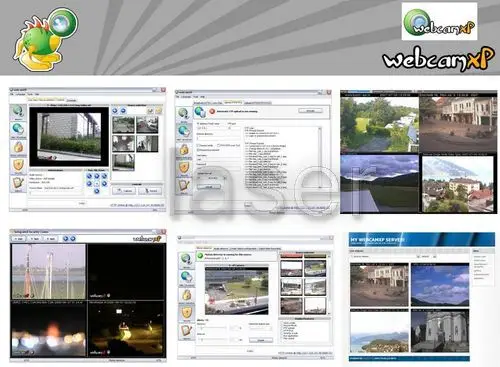
Task: Click button beside interval slider in motion detector
Action: click(x=261, y=340)
